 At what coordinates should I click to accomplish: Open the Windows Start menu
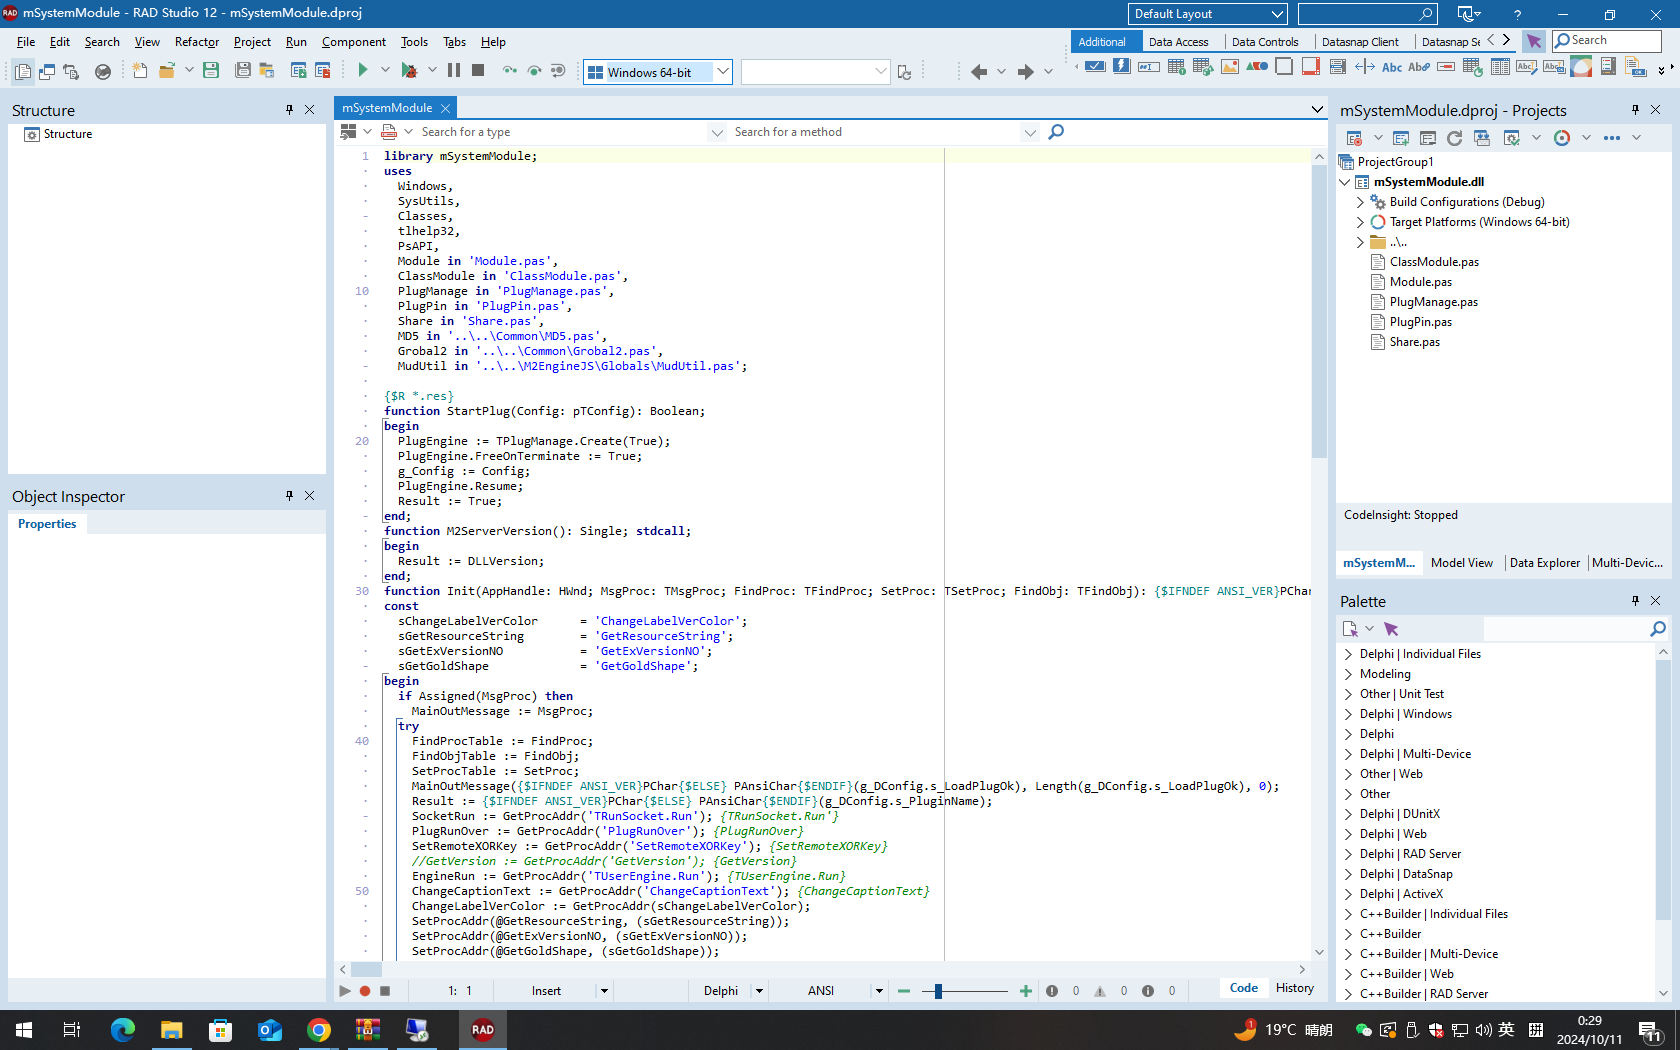[24, 1029]
